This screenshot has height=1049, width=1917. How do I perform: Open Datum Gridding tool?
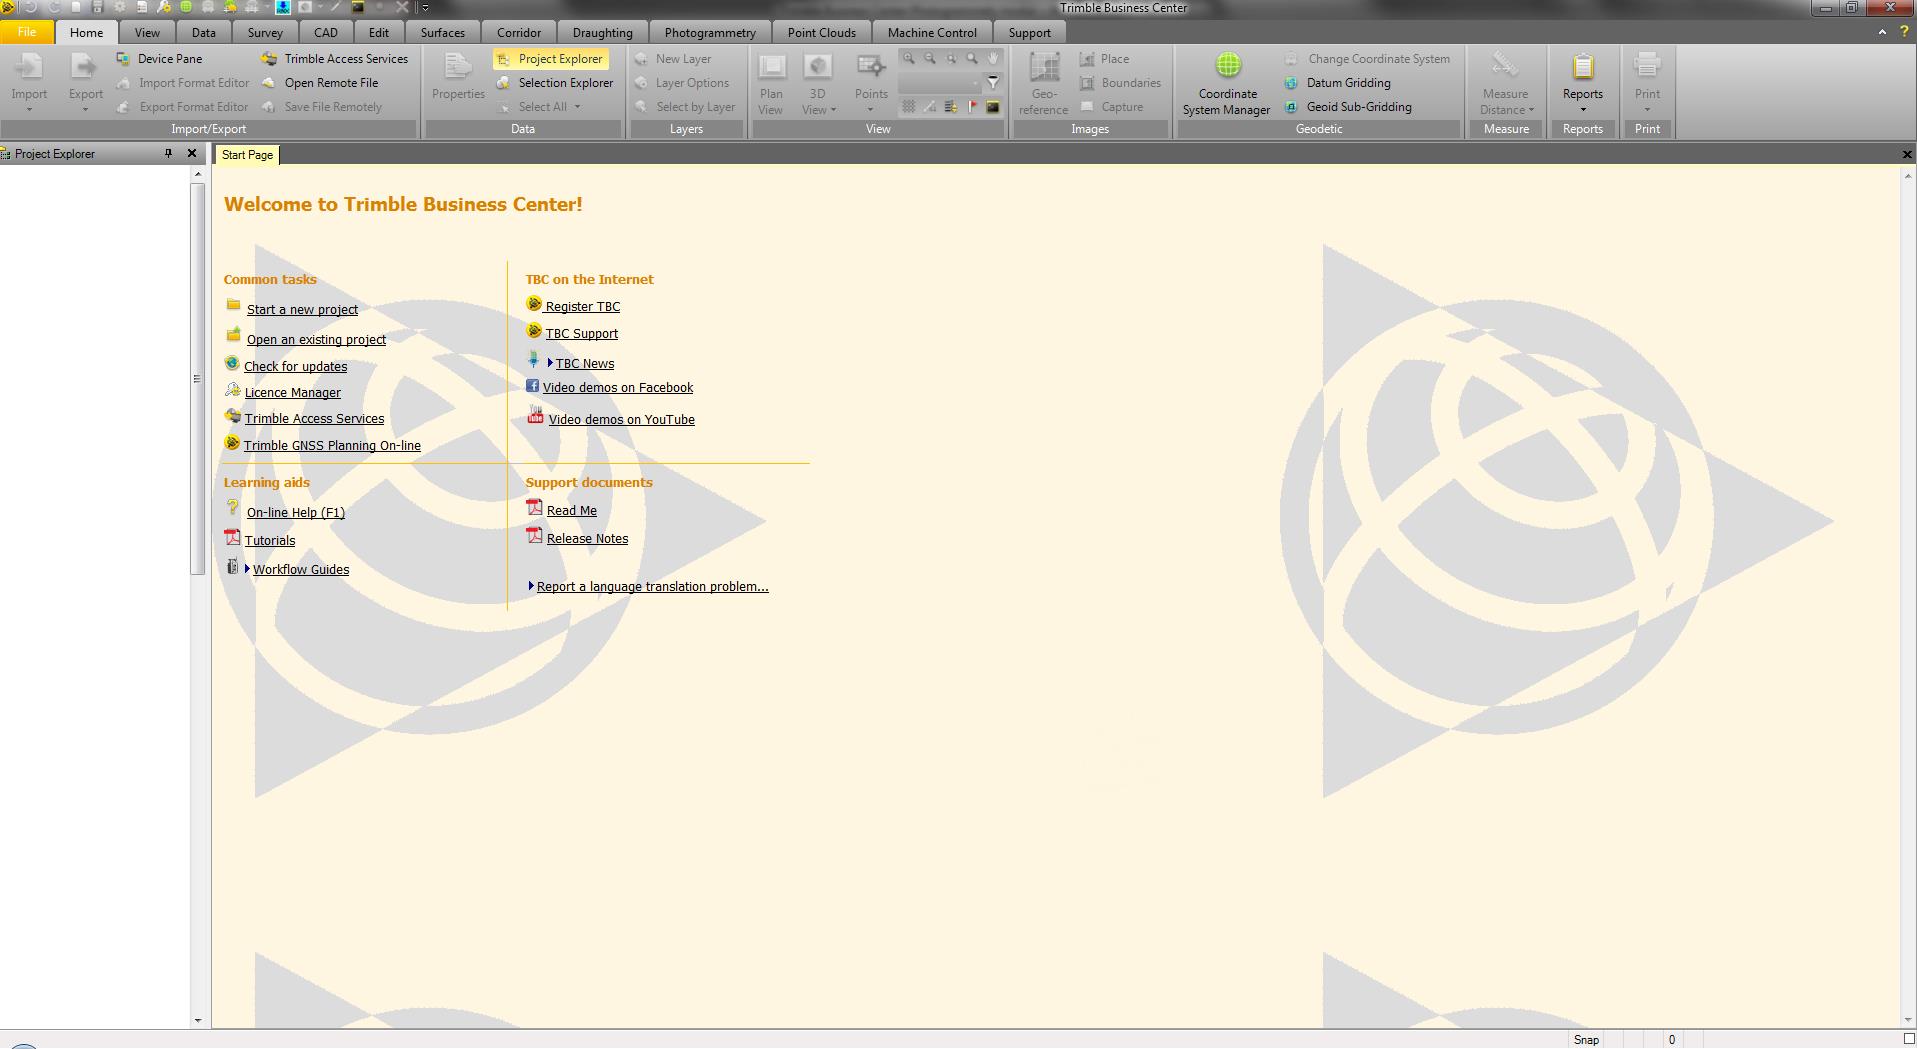click(x=1338, y=83)
